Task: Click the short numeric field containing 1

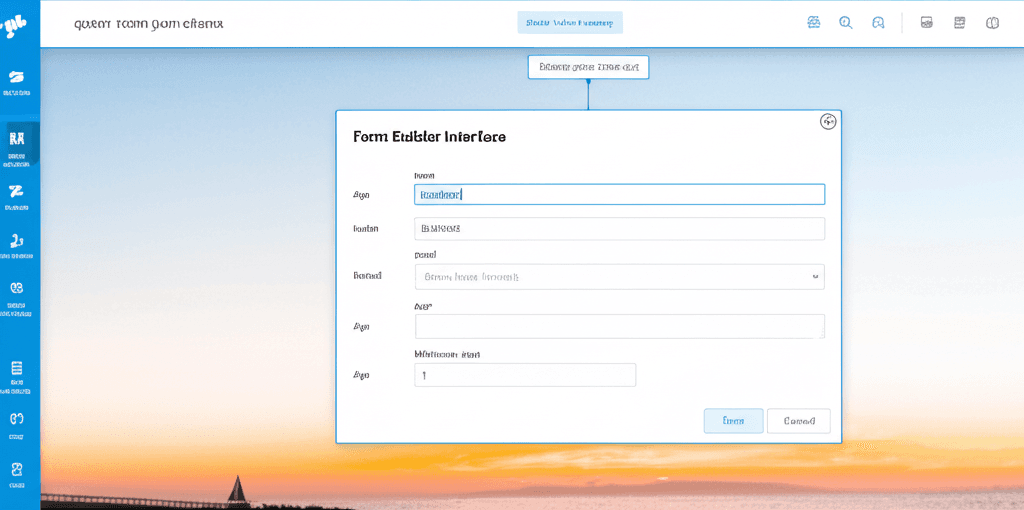Action: (525, 375)
